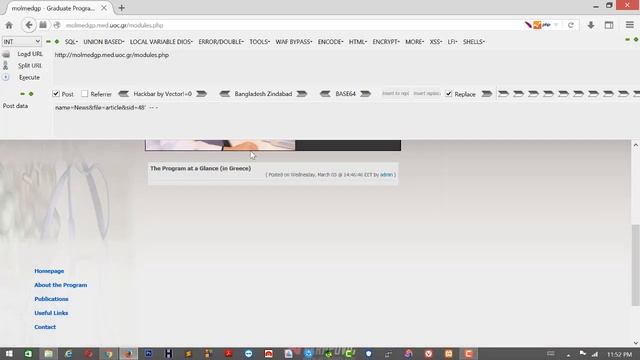The width and height of the screenshot is (640, 360).
Task: Open the LFI menu
Action: coord(453,42)
